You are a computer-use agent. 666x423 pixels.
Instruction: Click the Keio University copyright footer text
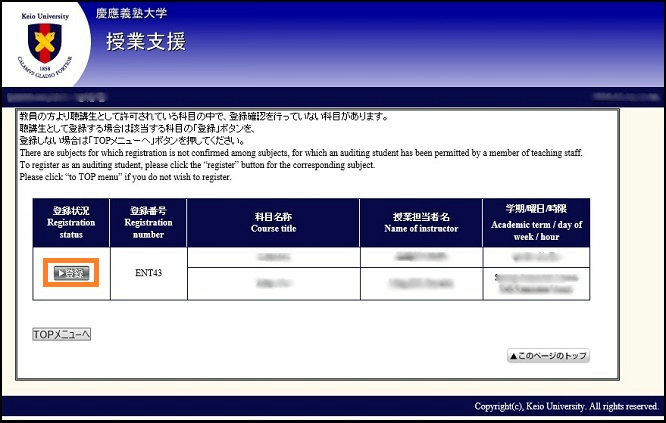[x=566, y=406]
